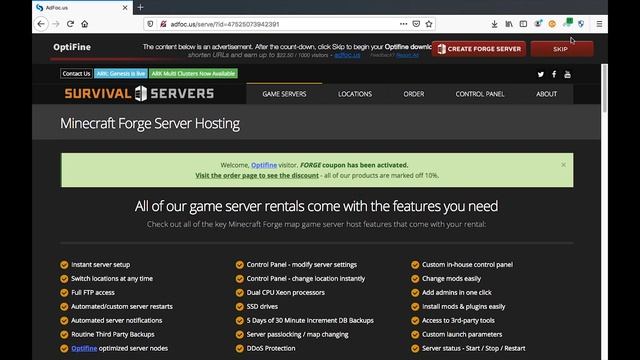Go back with the browser back arrow
Screen dimensions: 640x360
(41, 24)
